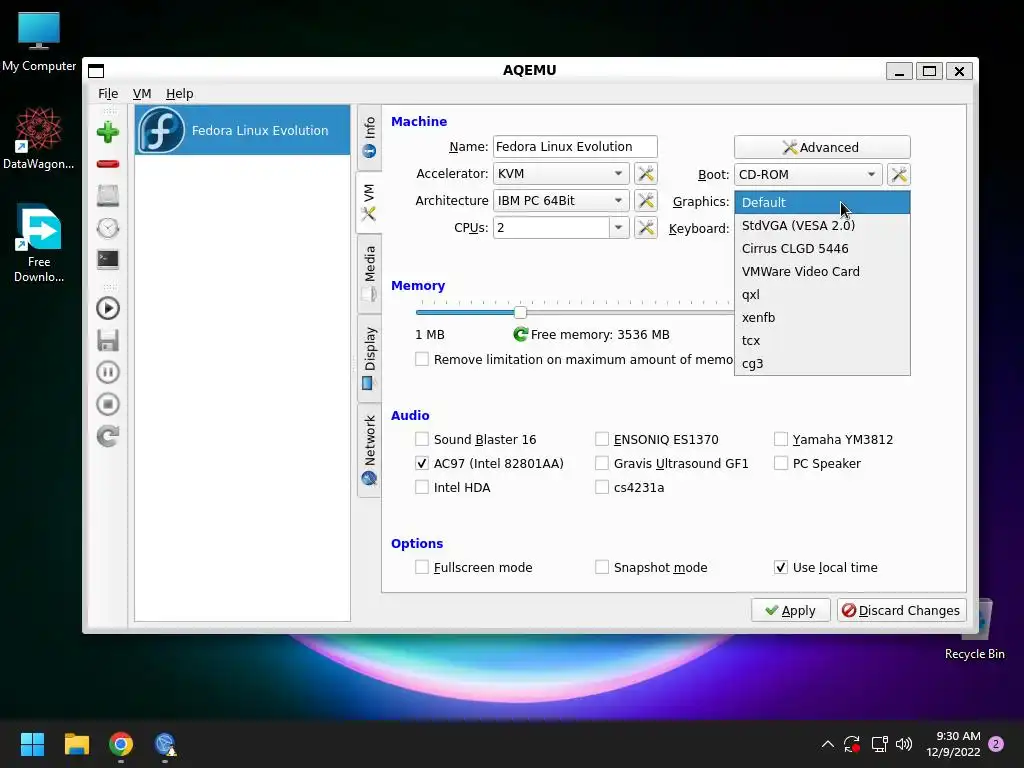Switch to the Display tab
Image resolution: width=1024 pixels, height=768 pixels.
pos(369,359)
